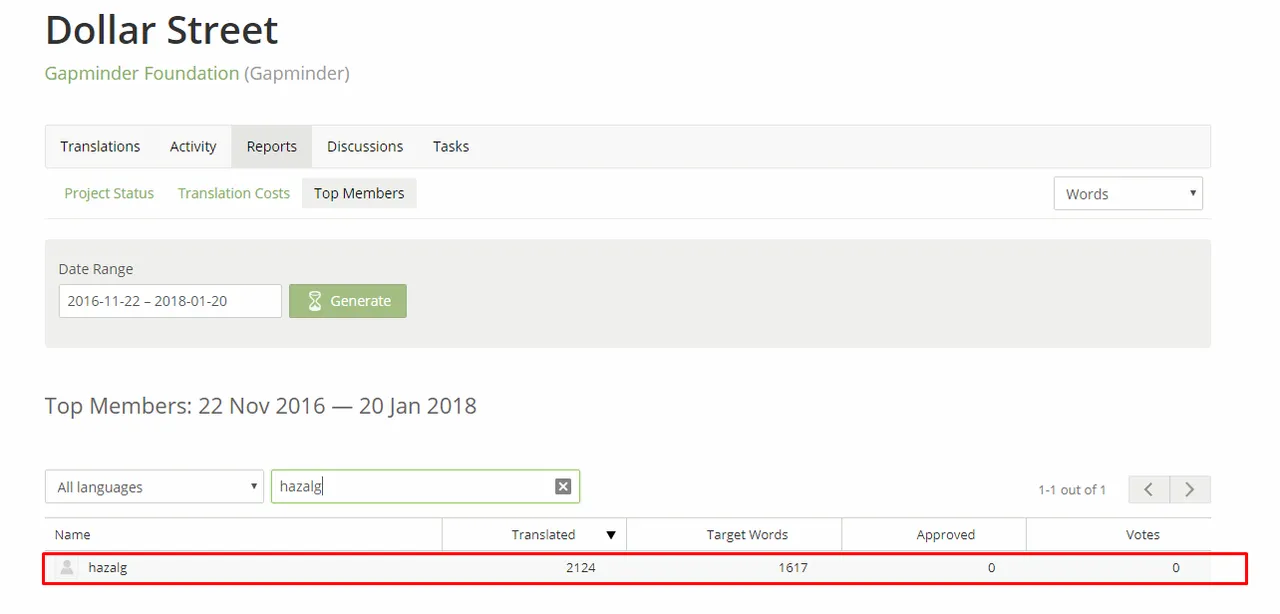Click the target words value 1617
Screen dimensions: 1280x614
[793, 567]
